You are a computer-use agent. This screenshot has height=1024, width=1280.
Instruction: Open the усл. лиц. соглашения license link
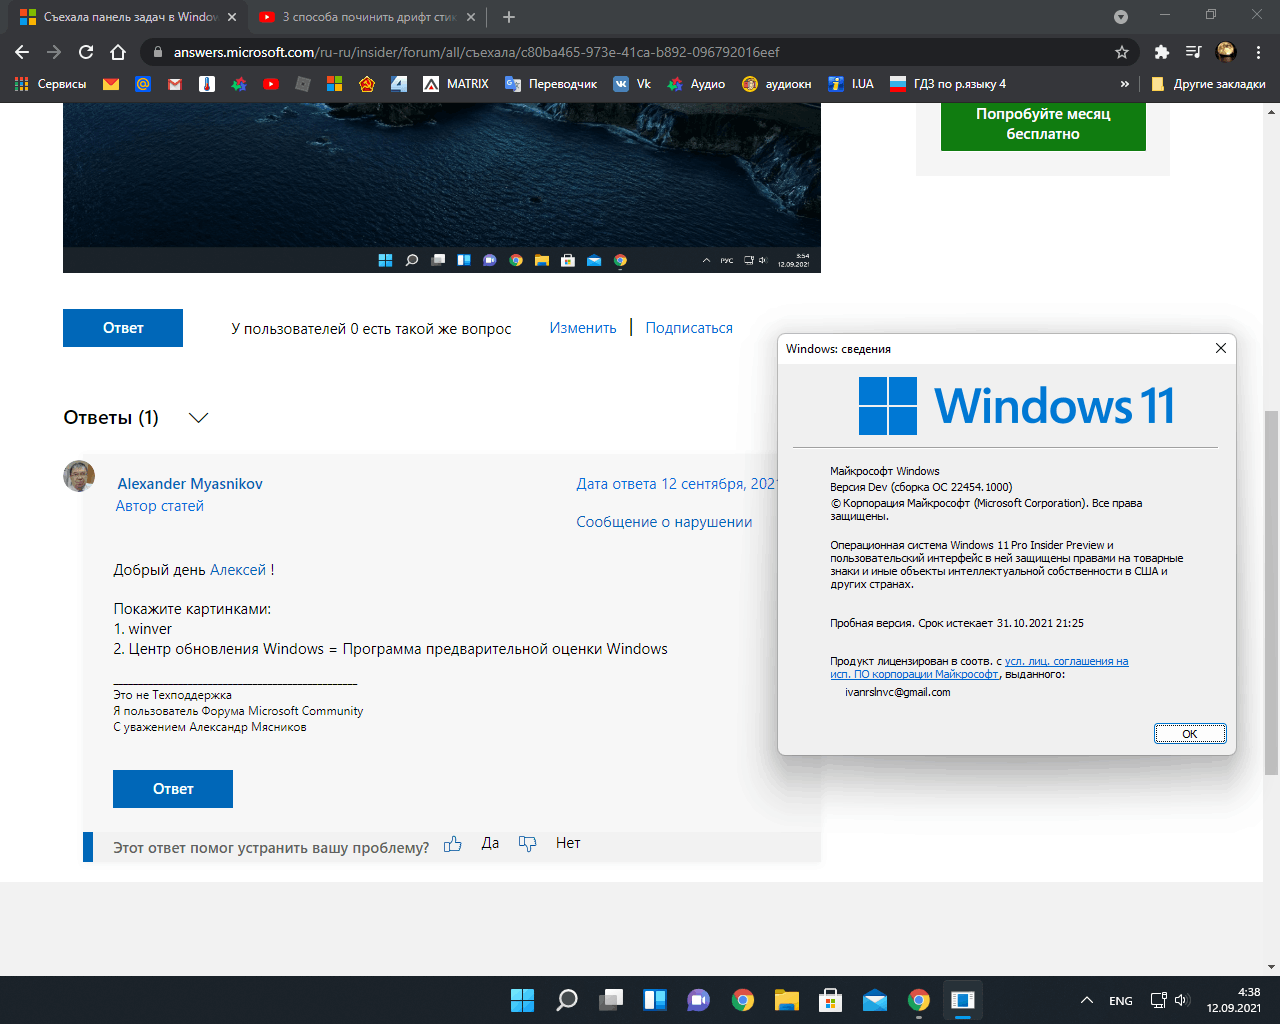click(1067, 661)
